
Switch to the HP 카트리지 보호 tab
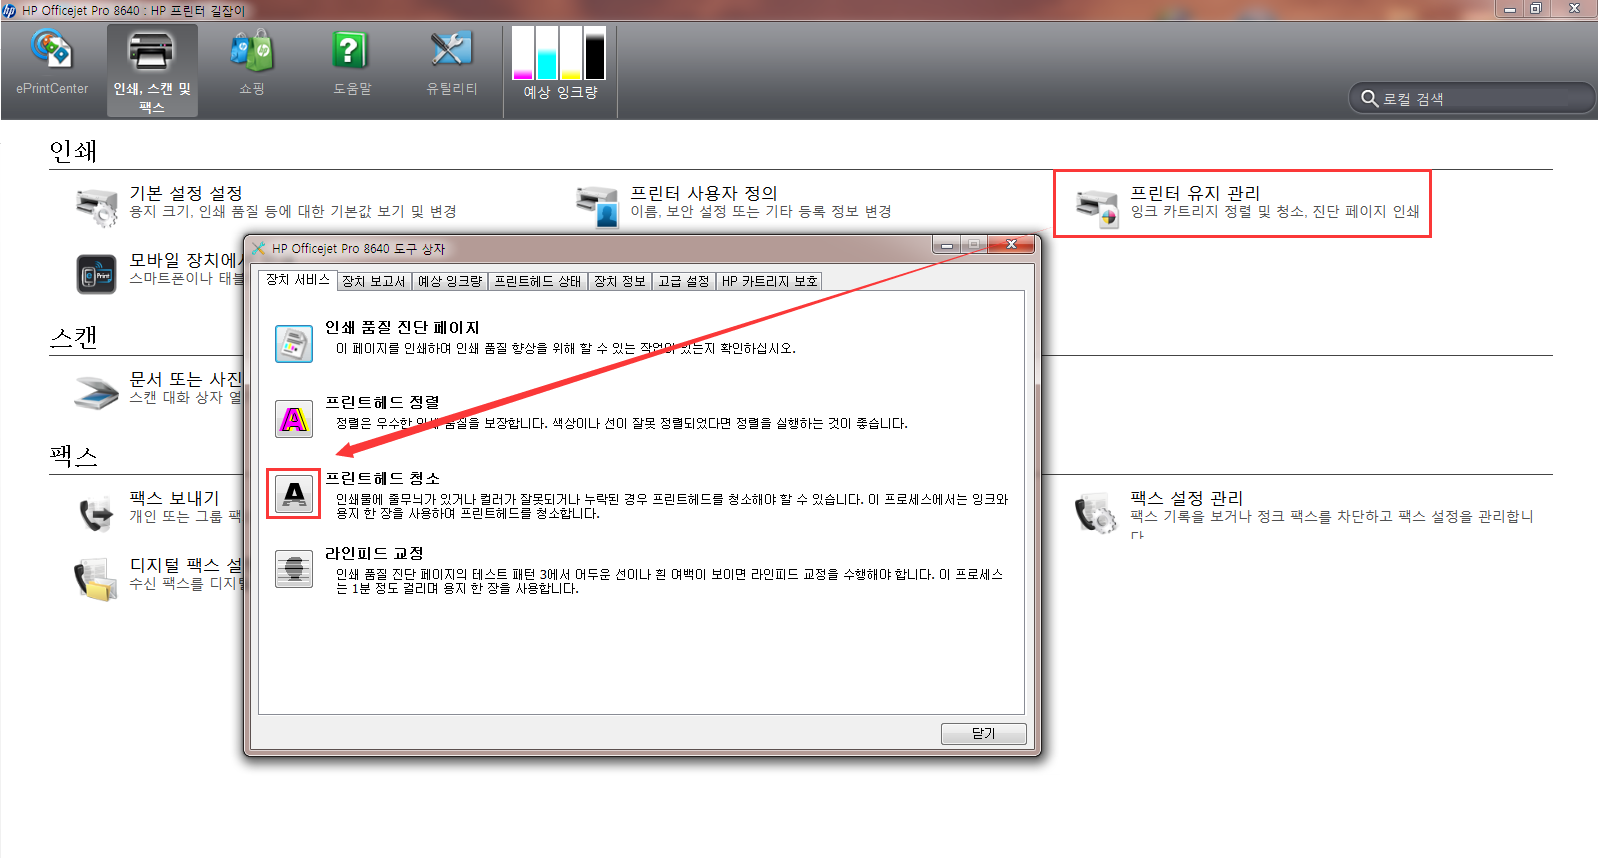[x=769, y=281]
